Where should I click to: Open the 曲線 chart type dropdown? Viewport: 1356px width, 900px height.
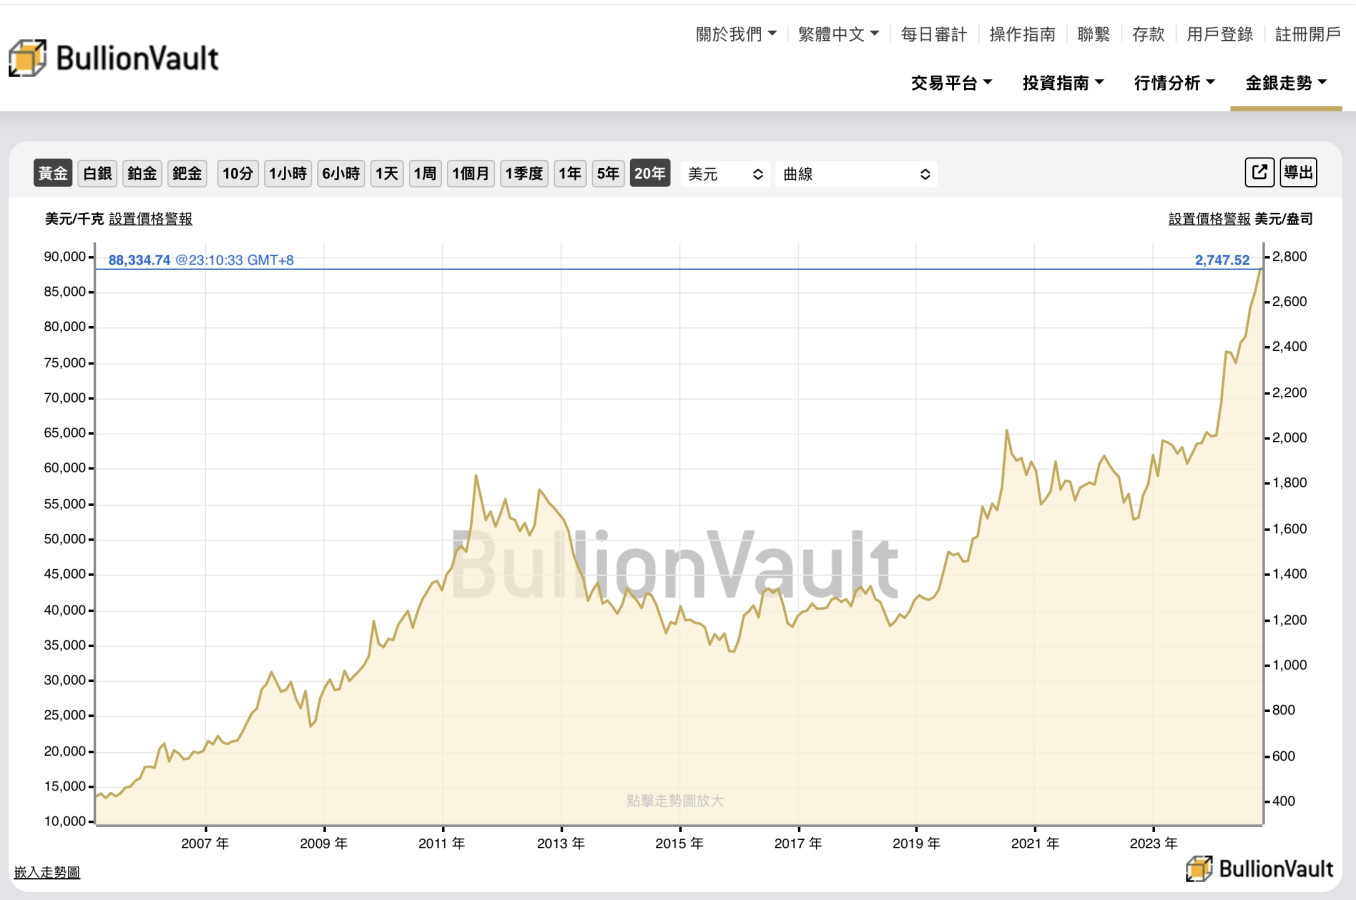pyautogui.click(x=857, y=174)
